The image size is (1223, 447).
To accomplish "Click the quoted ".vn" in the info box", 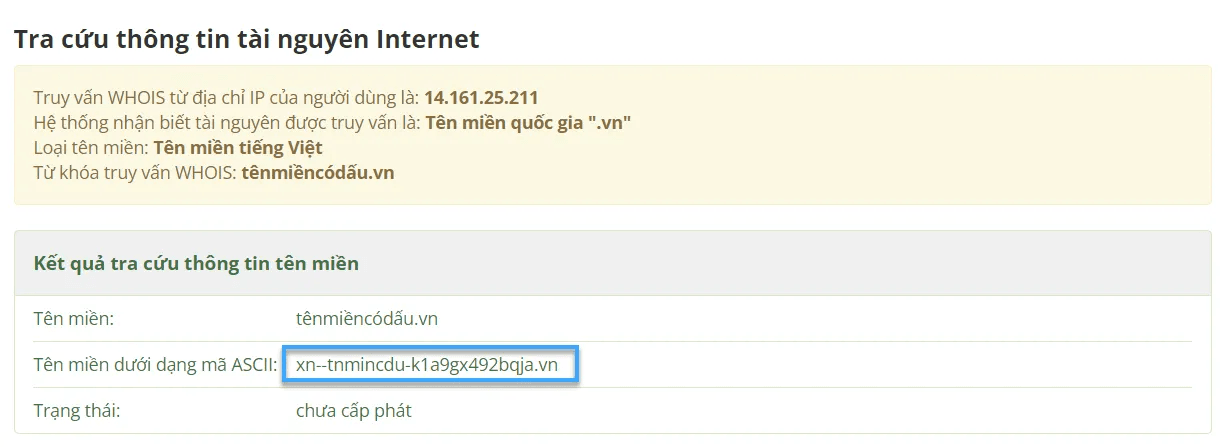I will pyautogui.click(x=610, y=123).
